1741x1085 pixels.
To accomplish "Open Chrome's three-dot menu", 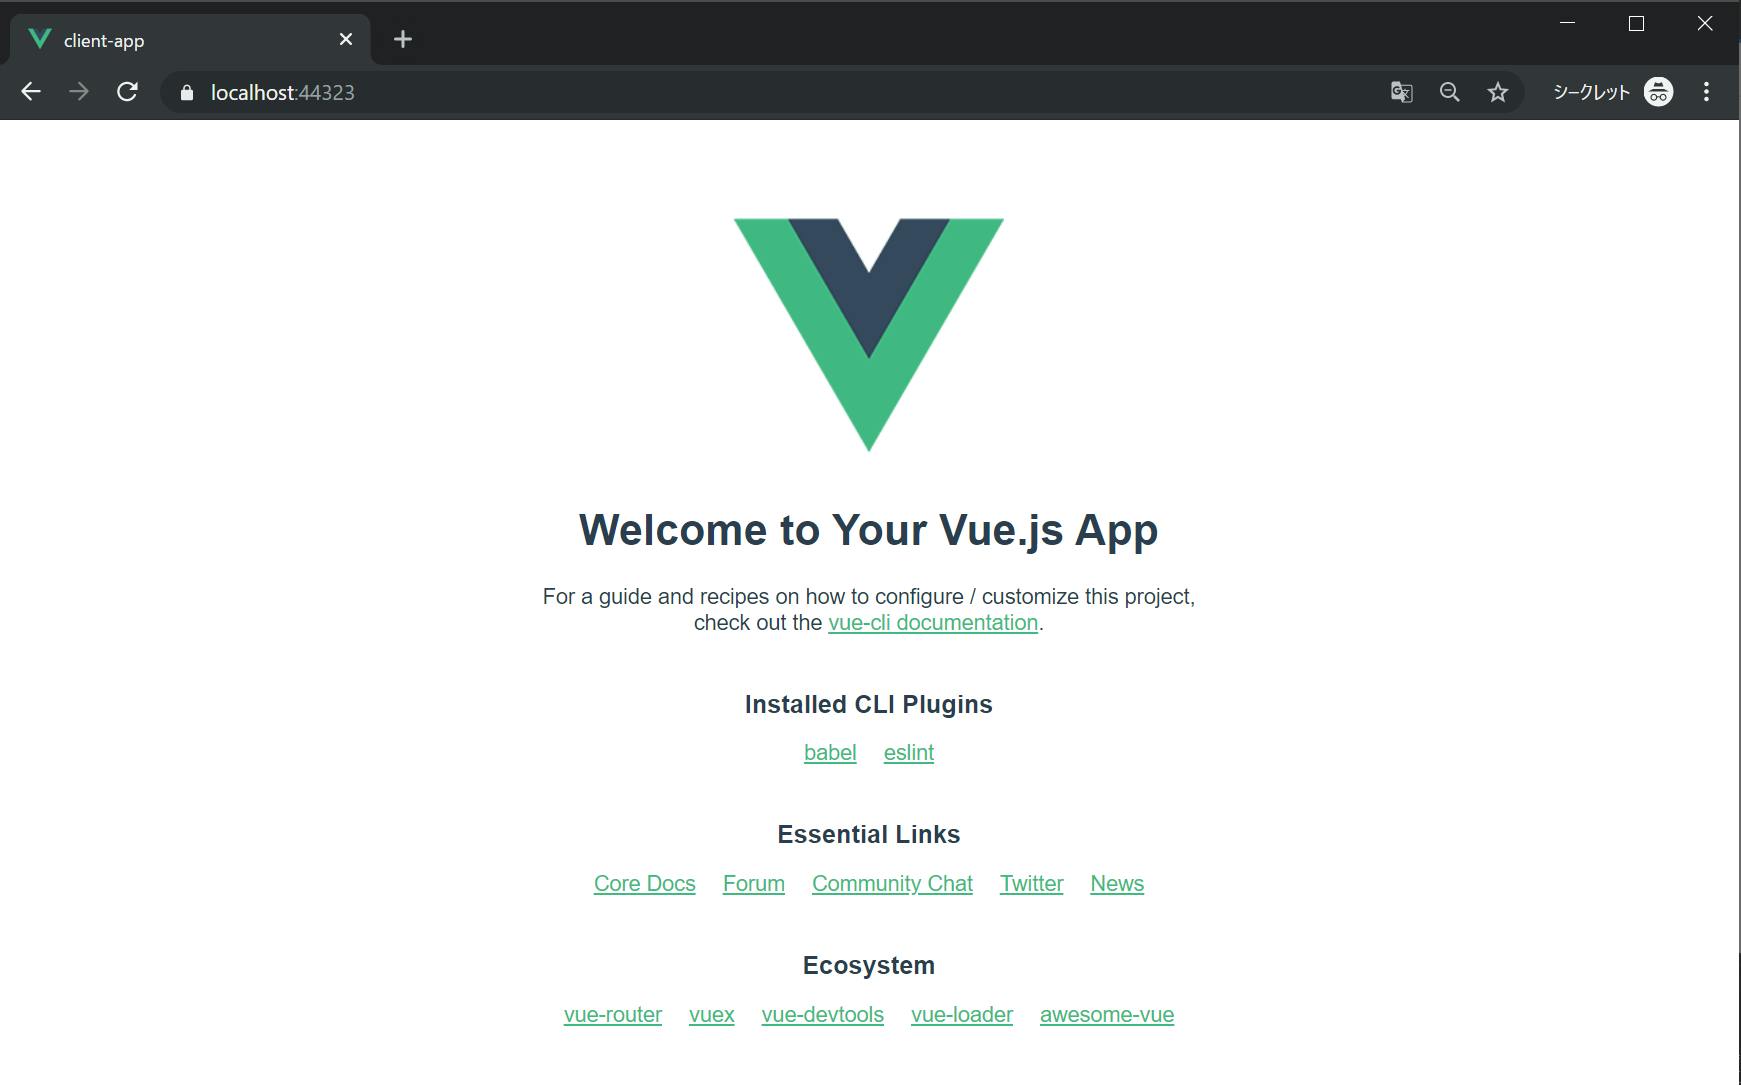I will tap(1706, 92).
